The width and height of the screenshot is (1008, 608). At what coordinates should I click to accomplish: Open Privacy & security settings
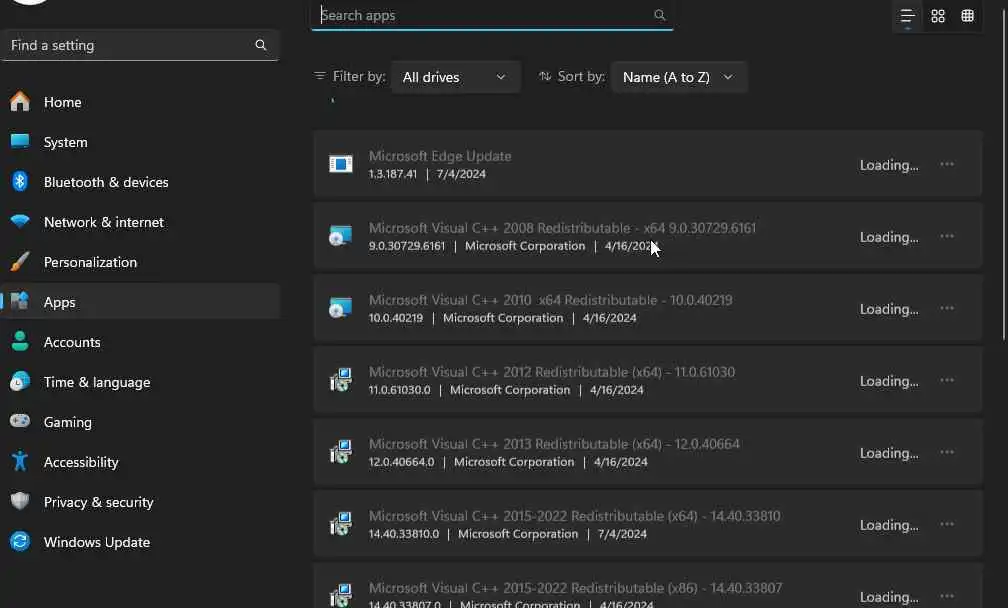(140, 502)
